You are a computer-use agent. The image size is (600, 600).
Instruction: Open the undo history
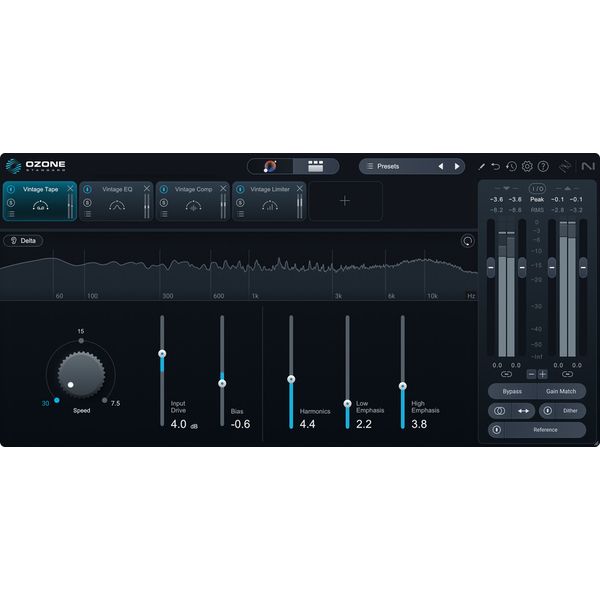[x=511, y=166]
